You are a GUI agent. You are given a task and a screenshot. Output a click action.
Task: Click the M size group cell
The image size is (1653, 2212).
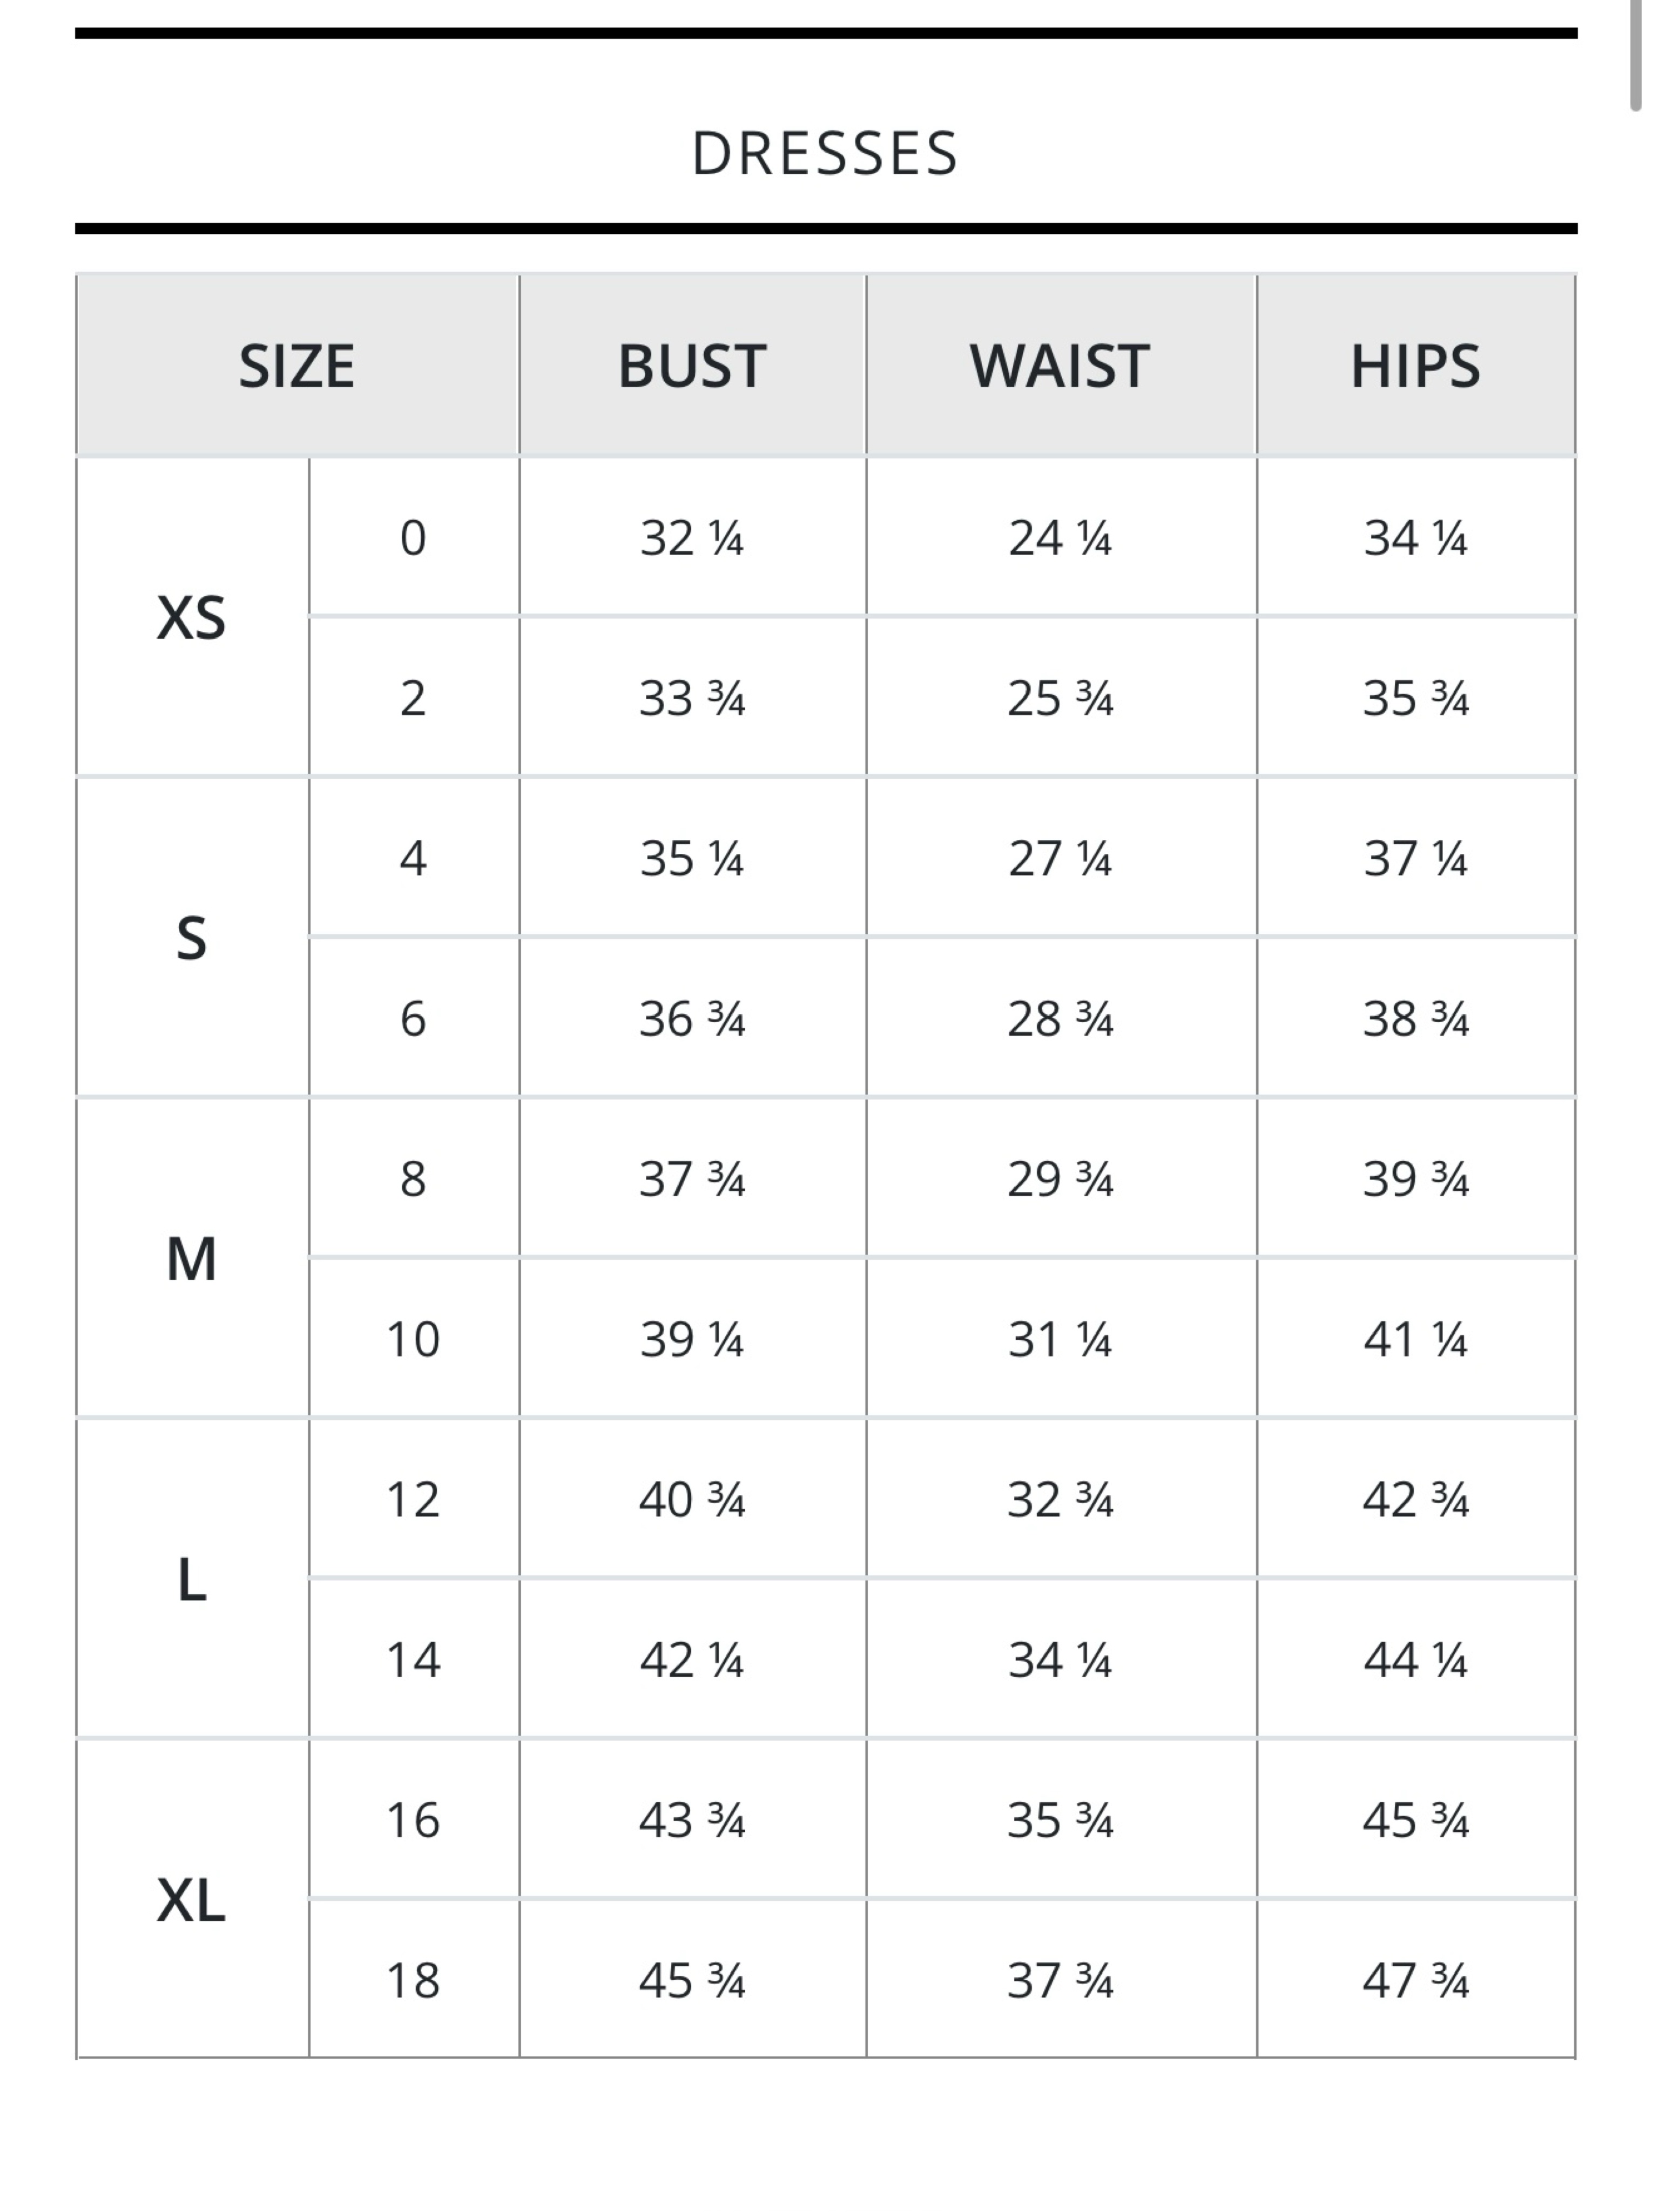(x=192, y=1258)
